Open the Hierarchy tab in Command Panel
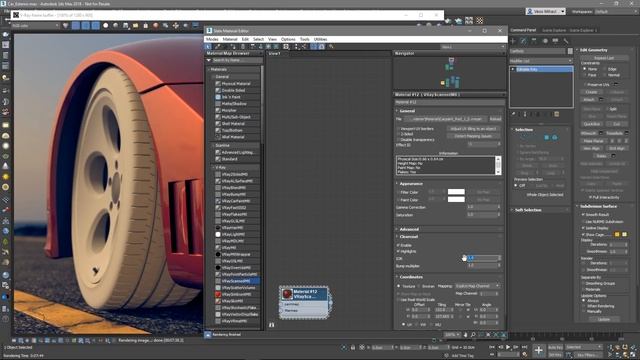This screenshot has width=640, height=360. (534, 41)
